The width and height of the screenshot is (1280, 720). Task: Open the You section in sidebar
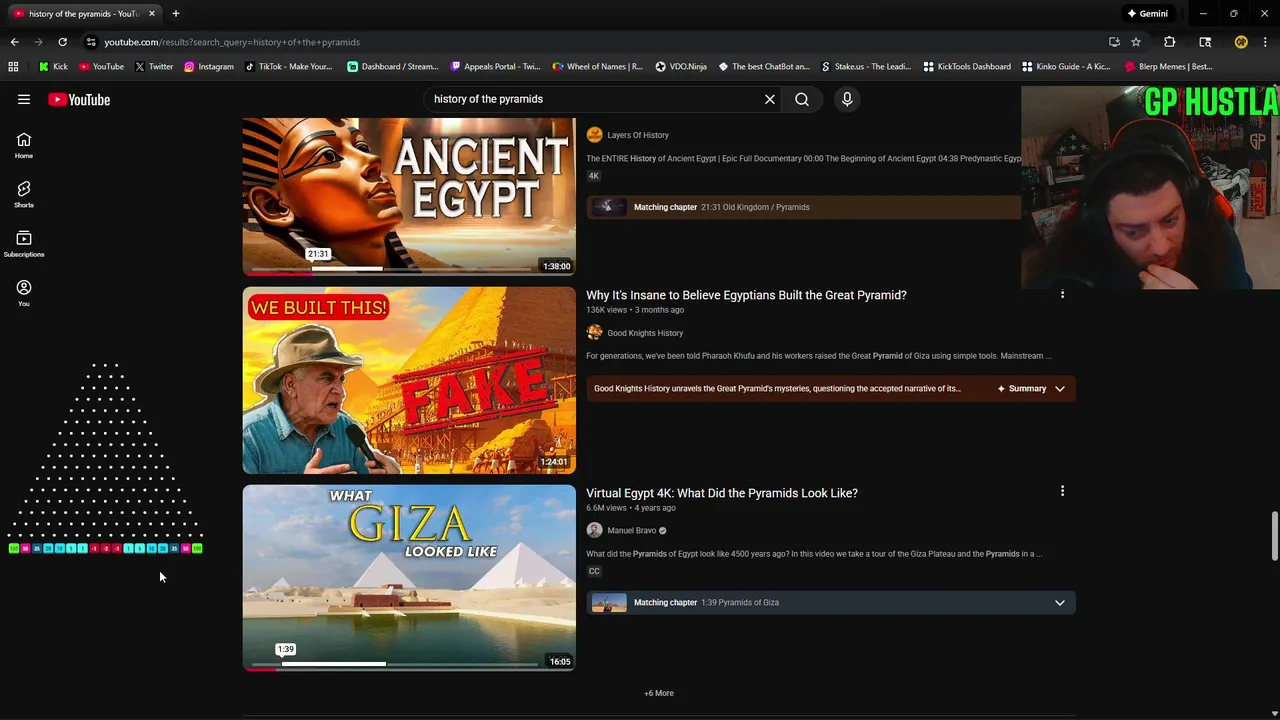(24, 293)
